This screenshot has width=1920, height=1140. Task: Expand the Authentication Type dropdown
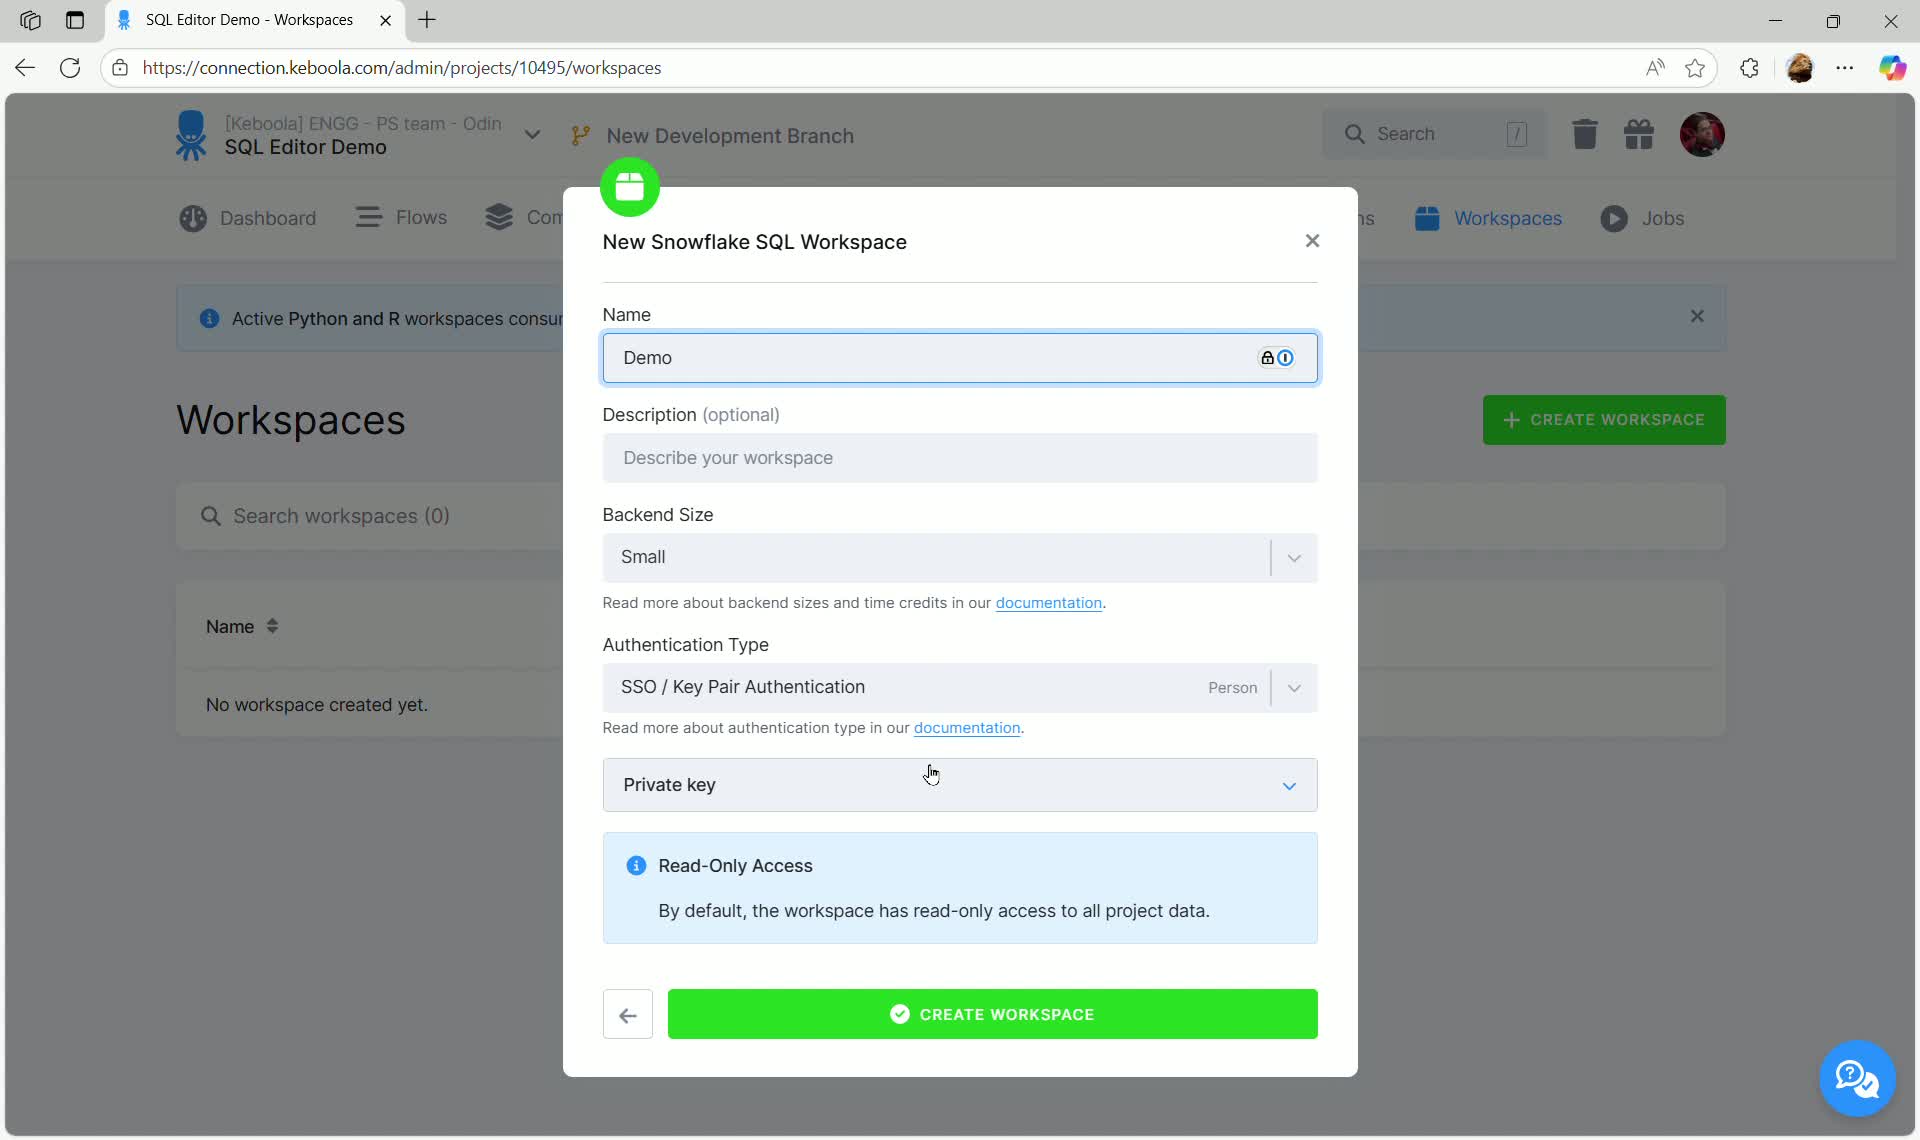point(1293,688)
